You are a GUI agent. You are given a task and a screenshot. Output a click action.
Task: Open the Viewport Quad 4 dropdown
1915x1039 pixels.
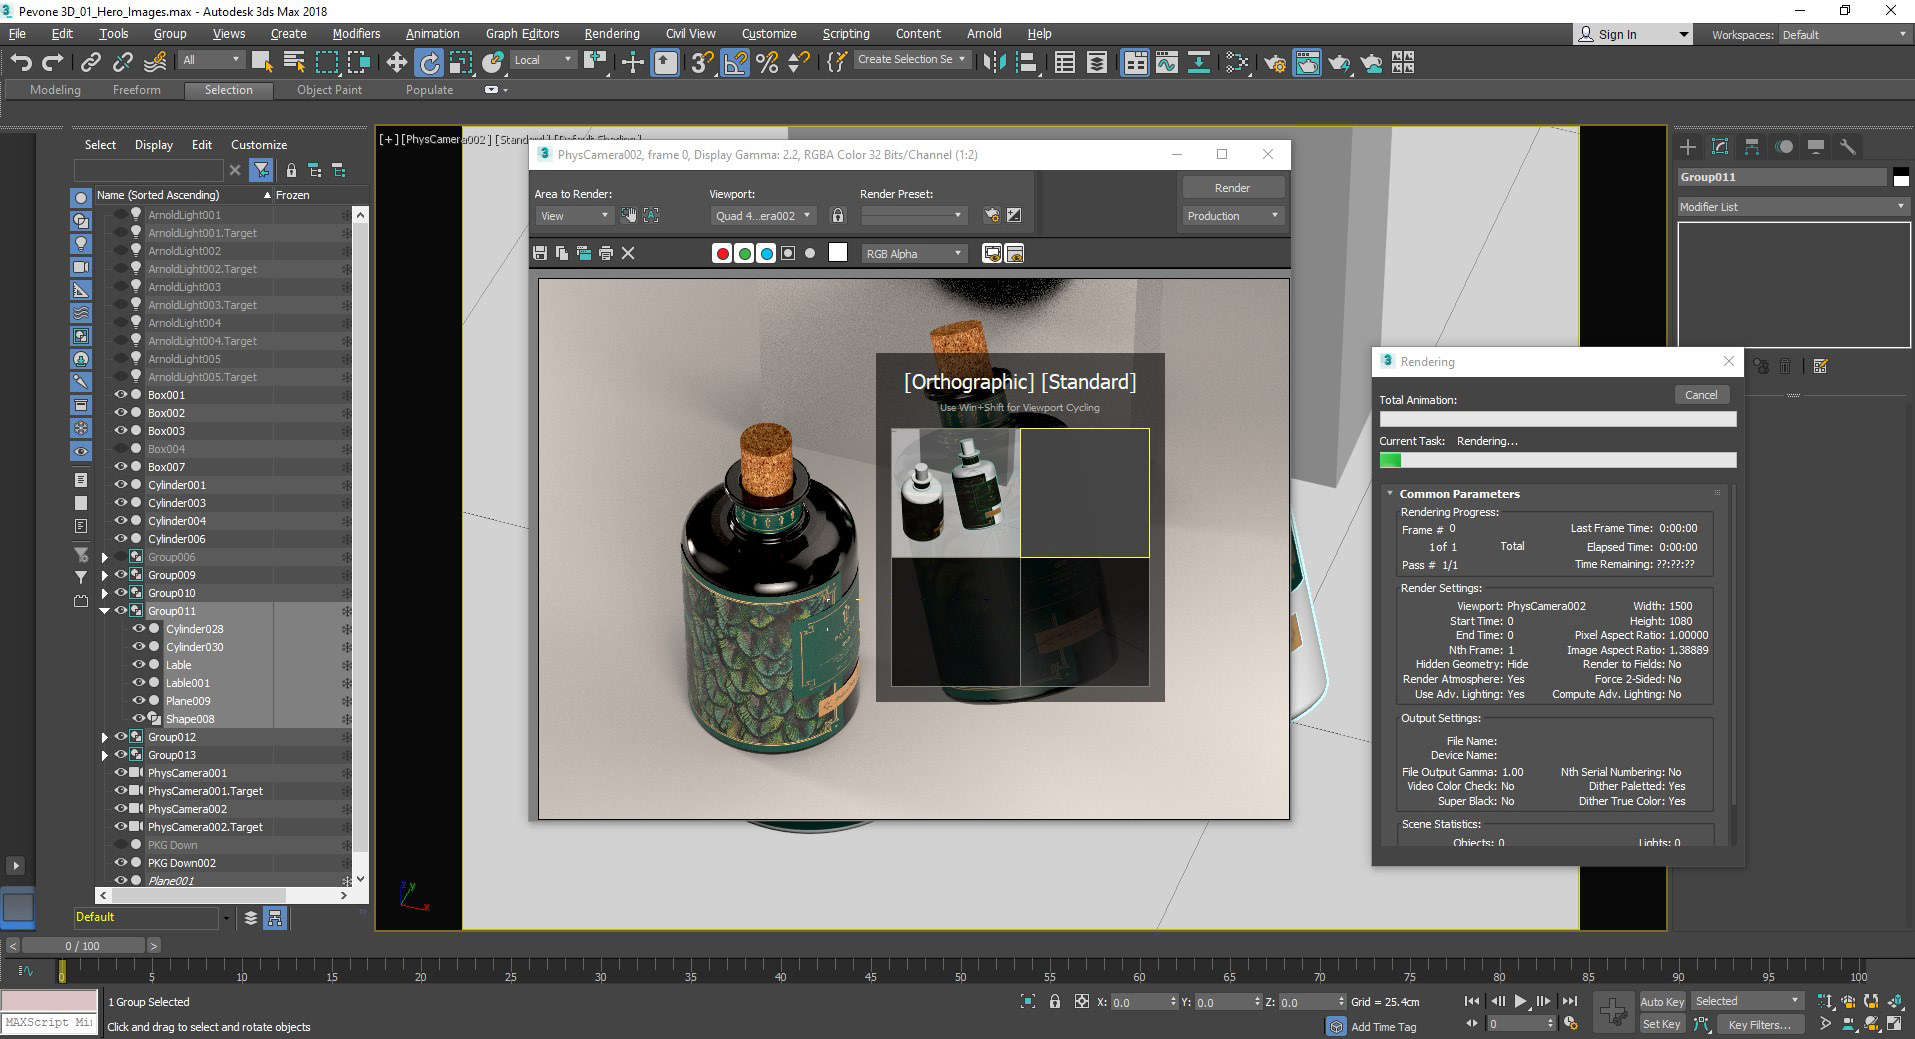point(764,216)
